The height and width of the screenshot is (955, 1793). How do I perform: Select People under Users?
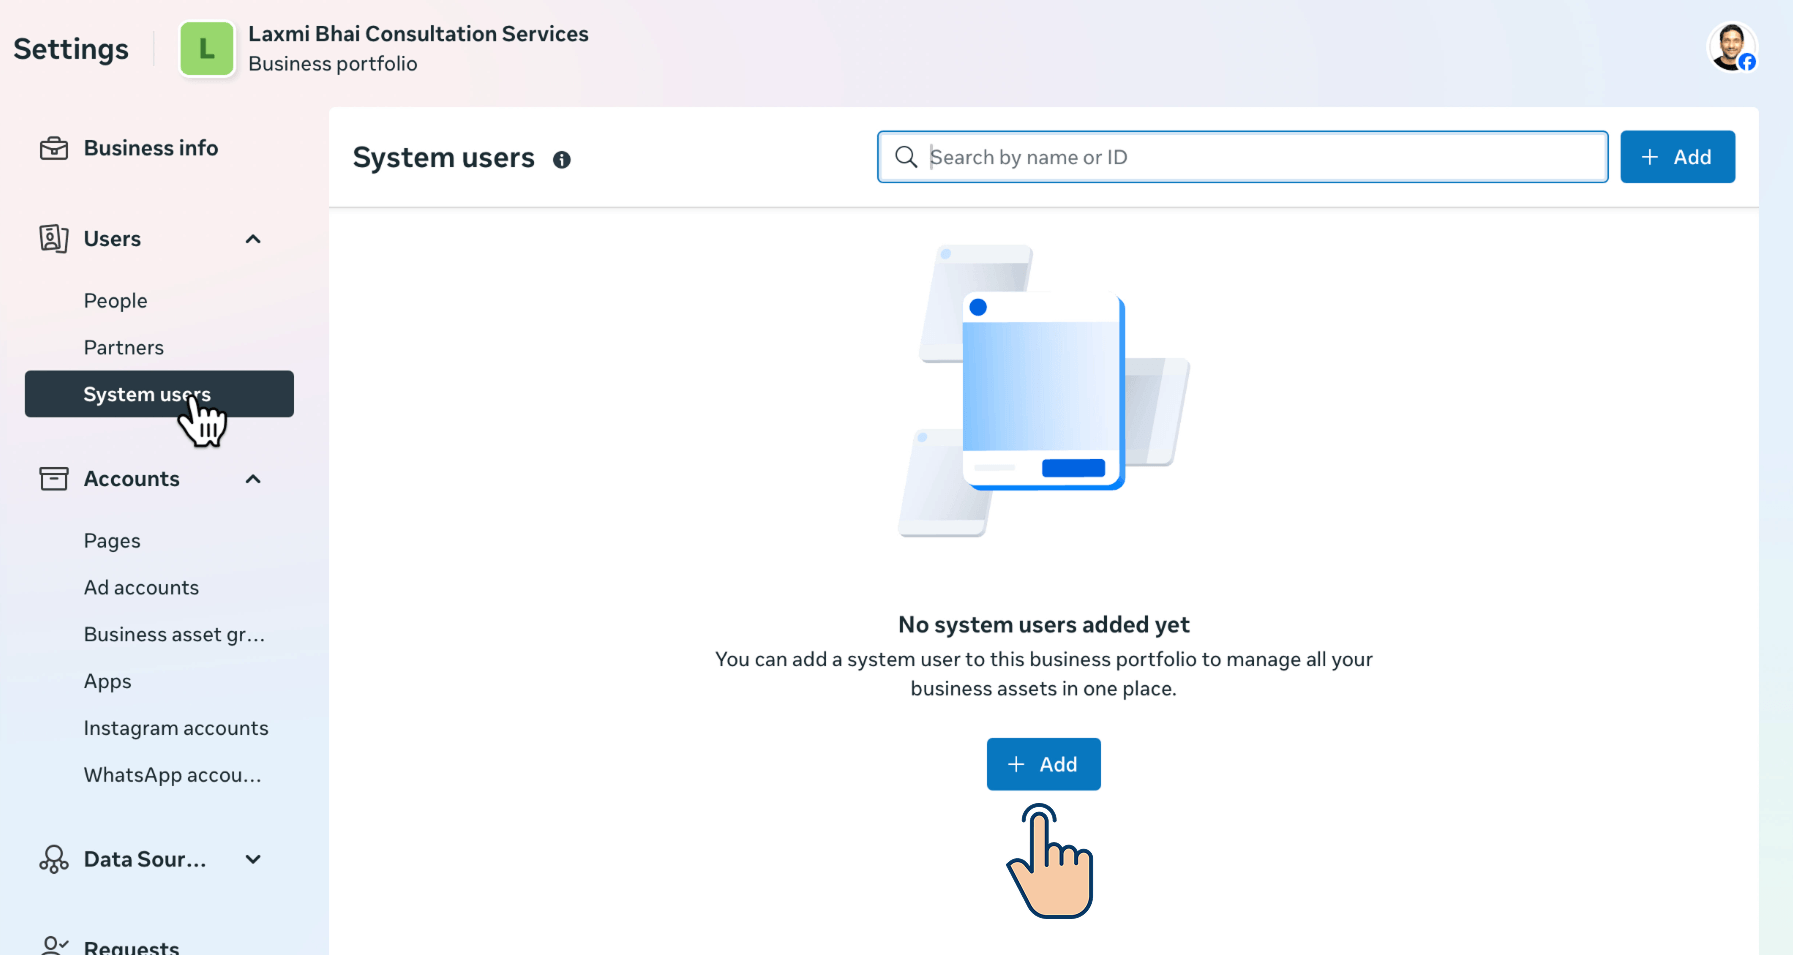tap(115, 301)
